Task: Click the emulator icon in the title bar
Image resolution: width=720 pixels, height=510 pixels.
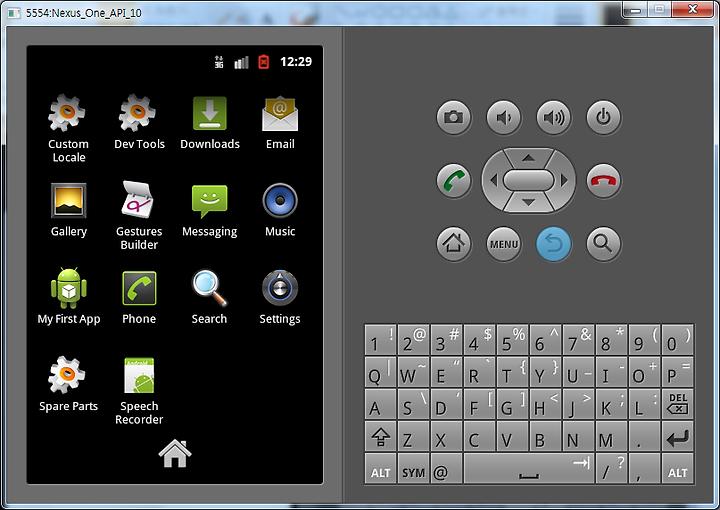Action: [x=14, y=13]
